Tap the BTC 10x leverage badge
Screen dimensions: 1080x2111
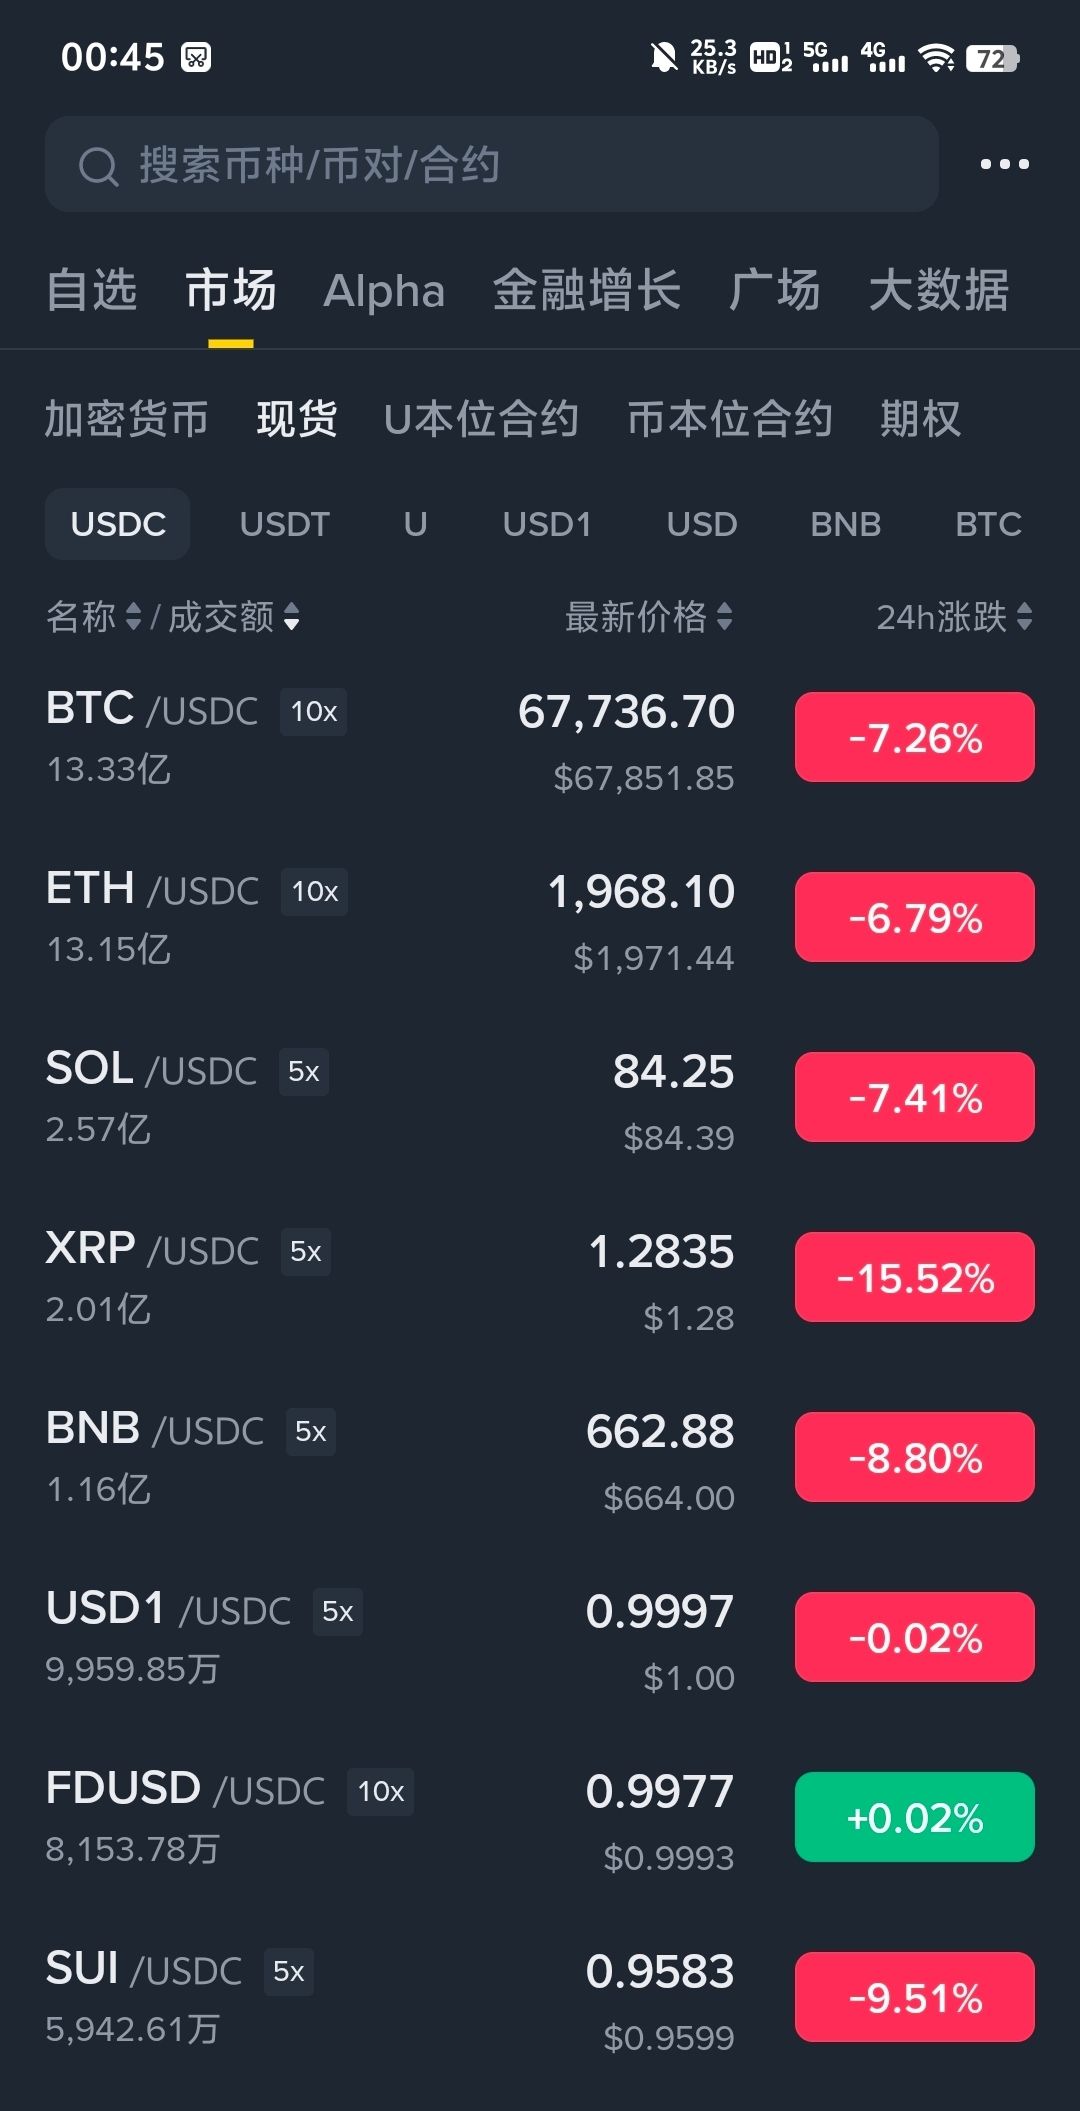pyautogui.click(x=313, y=712)
